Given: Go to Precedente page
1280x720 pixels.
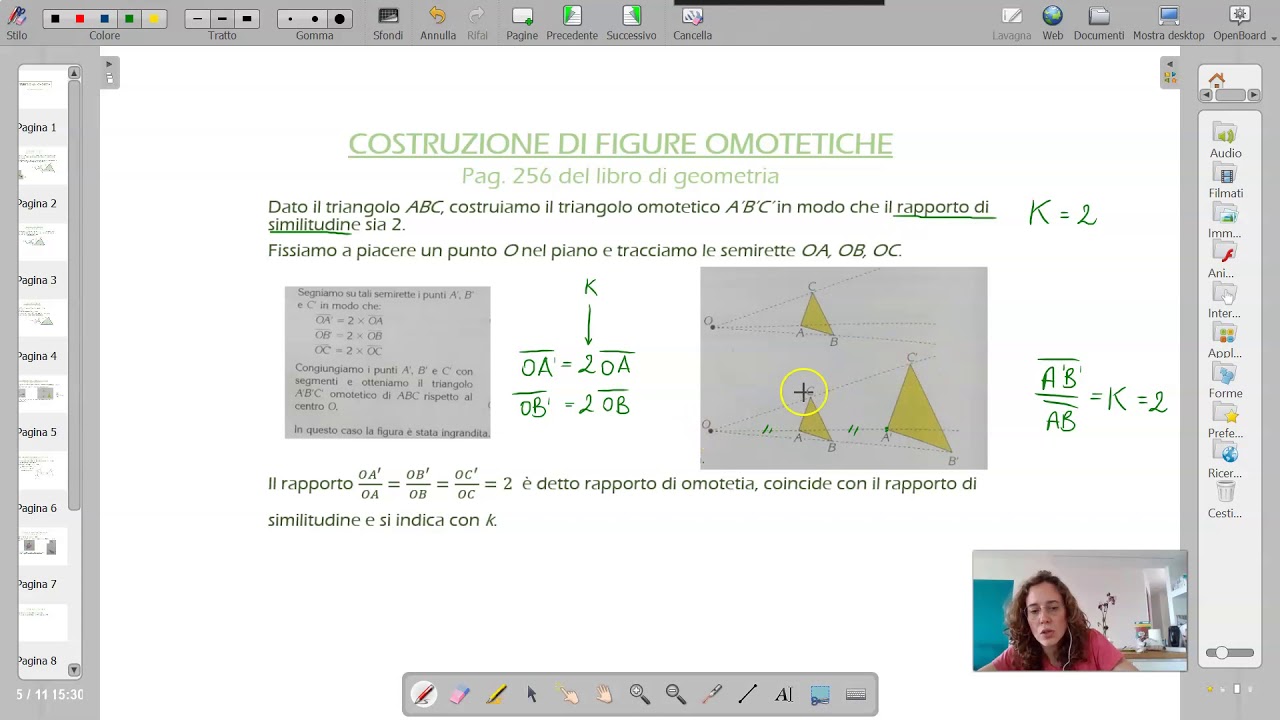Looking at the screenshot, I should [x=572, y=23].
